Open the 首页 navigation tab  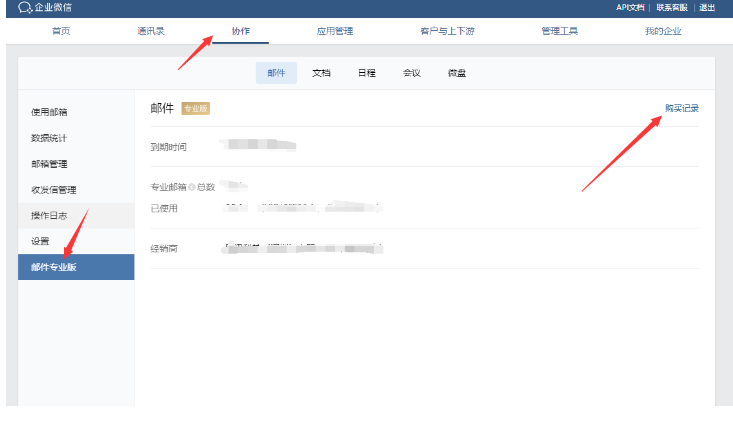[61, 31]
